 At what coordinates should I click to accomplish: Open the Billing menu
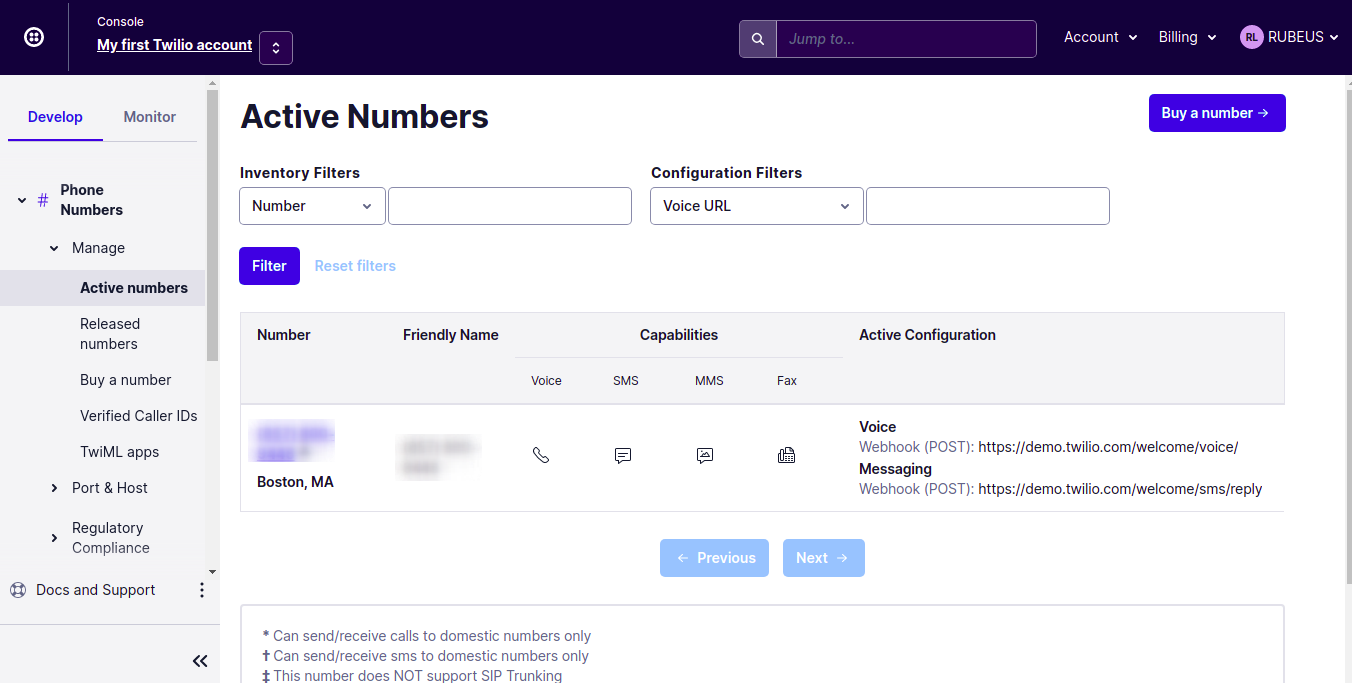(1187, 37)
